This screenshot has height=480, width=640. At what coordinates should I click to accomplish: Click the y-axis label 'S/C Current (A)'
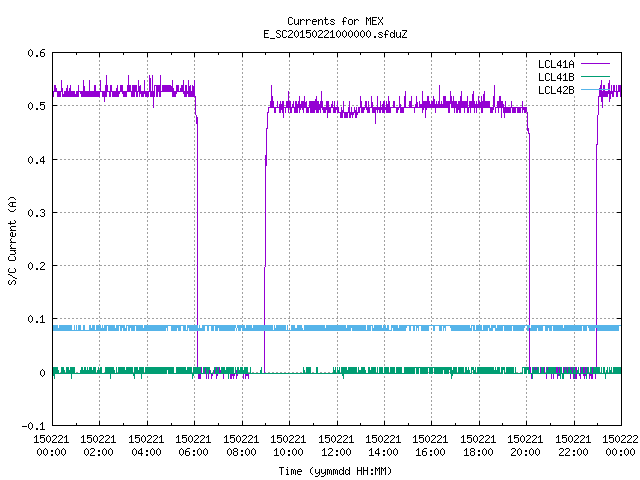(12, 240)
